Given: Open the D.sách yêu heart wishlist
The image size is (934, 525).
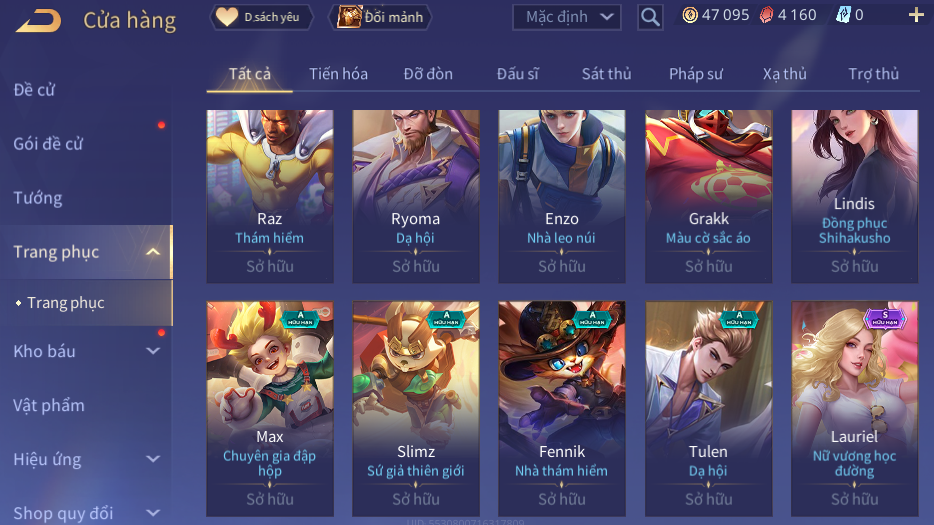Looking at the screenshot, I should click(261, 17).
